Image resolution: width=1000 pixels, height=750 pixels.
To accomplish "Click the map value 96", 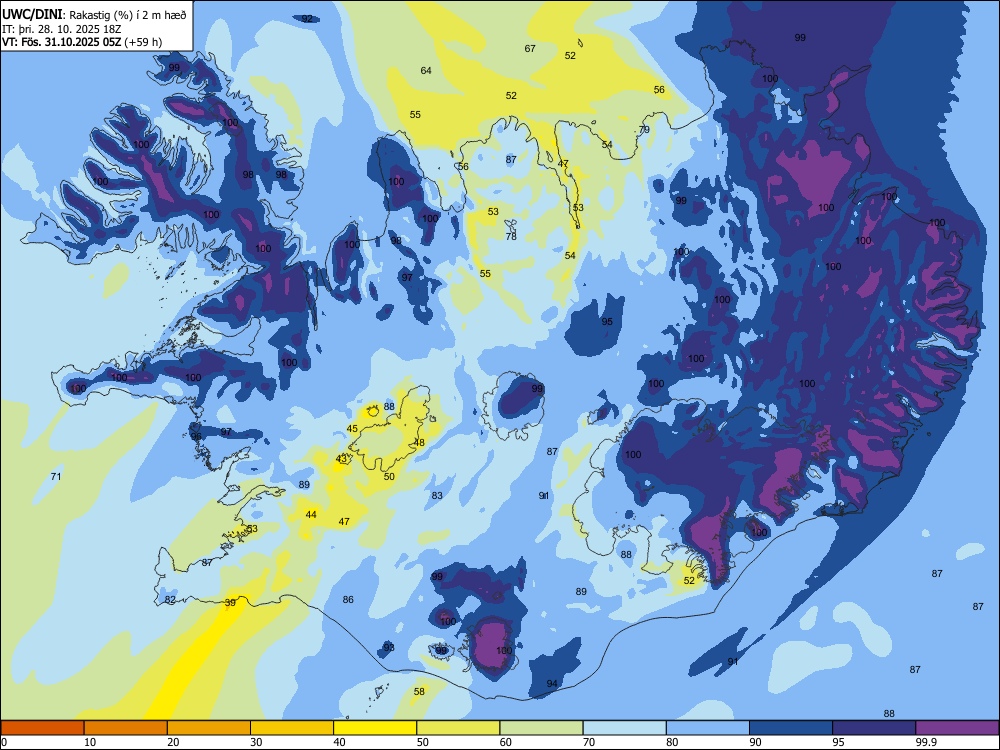I will click(196, 437).
